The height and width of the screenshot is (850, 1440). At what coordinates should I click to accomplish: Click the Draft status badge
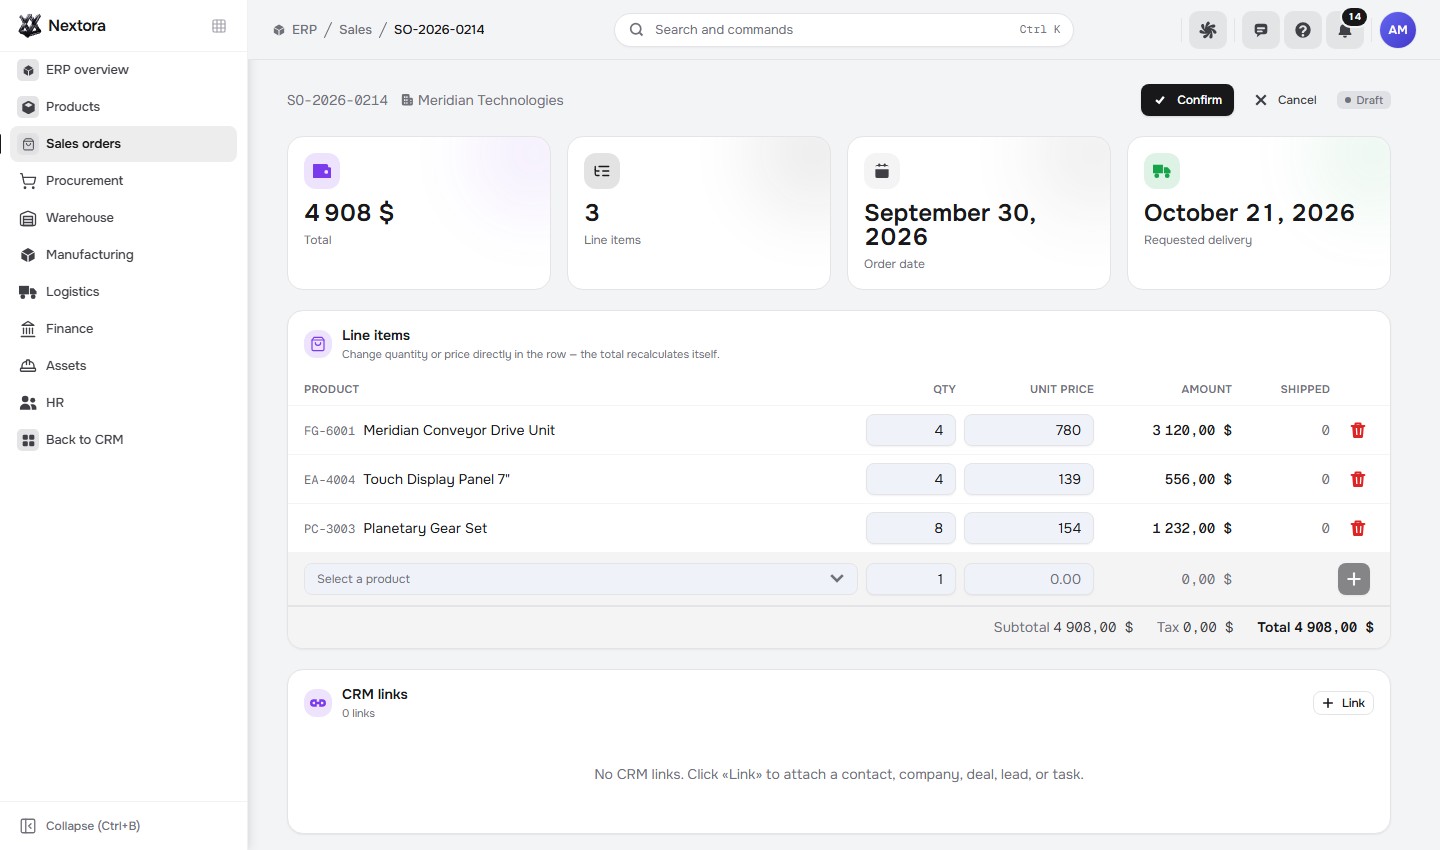click(x=1364, y=100)
